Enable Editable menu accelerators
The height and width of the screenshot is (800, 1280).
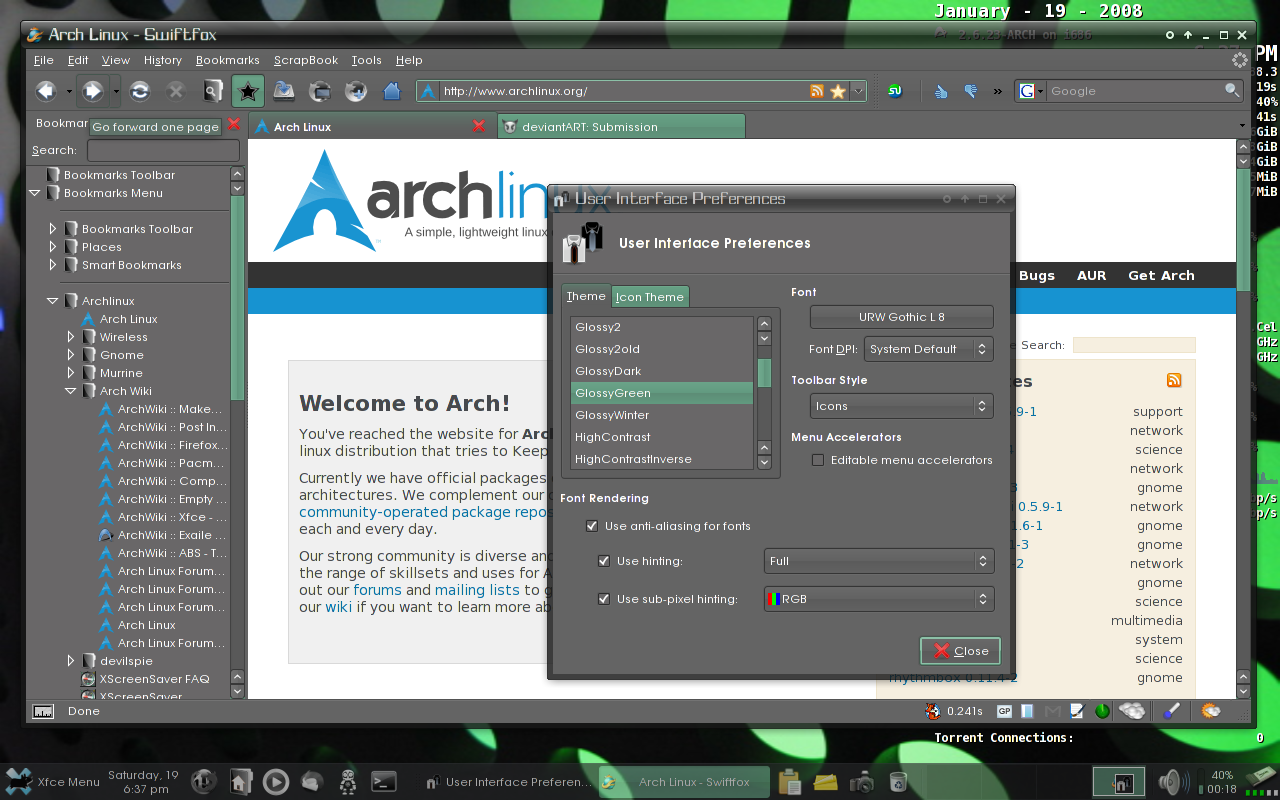(818, 460)
